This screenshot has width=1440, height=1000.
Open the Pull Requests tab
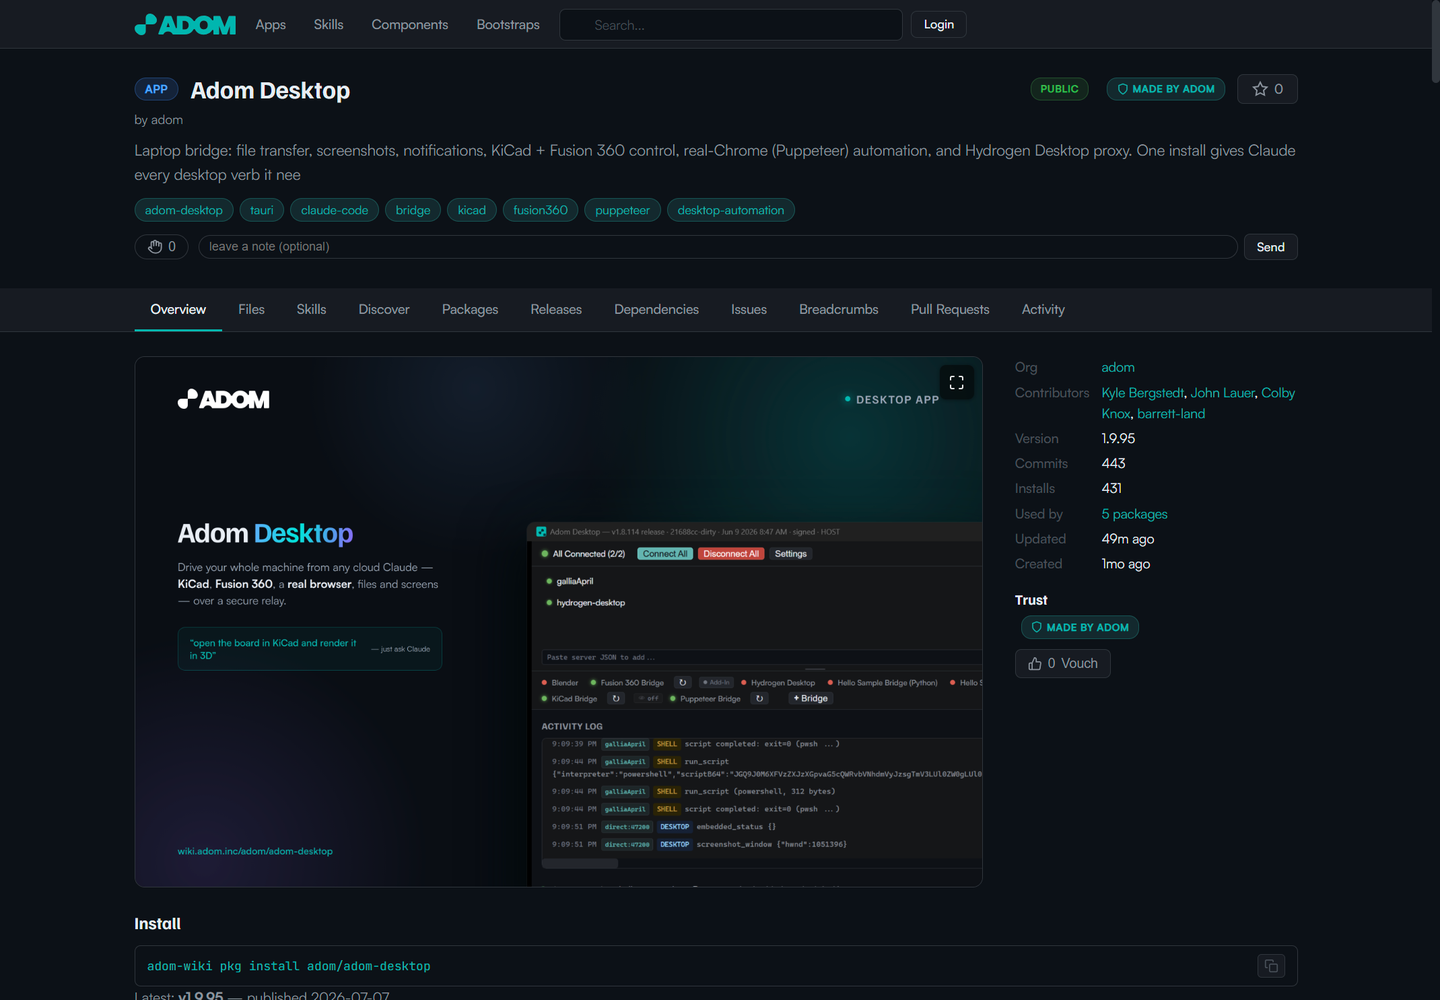click(949, 310)
